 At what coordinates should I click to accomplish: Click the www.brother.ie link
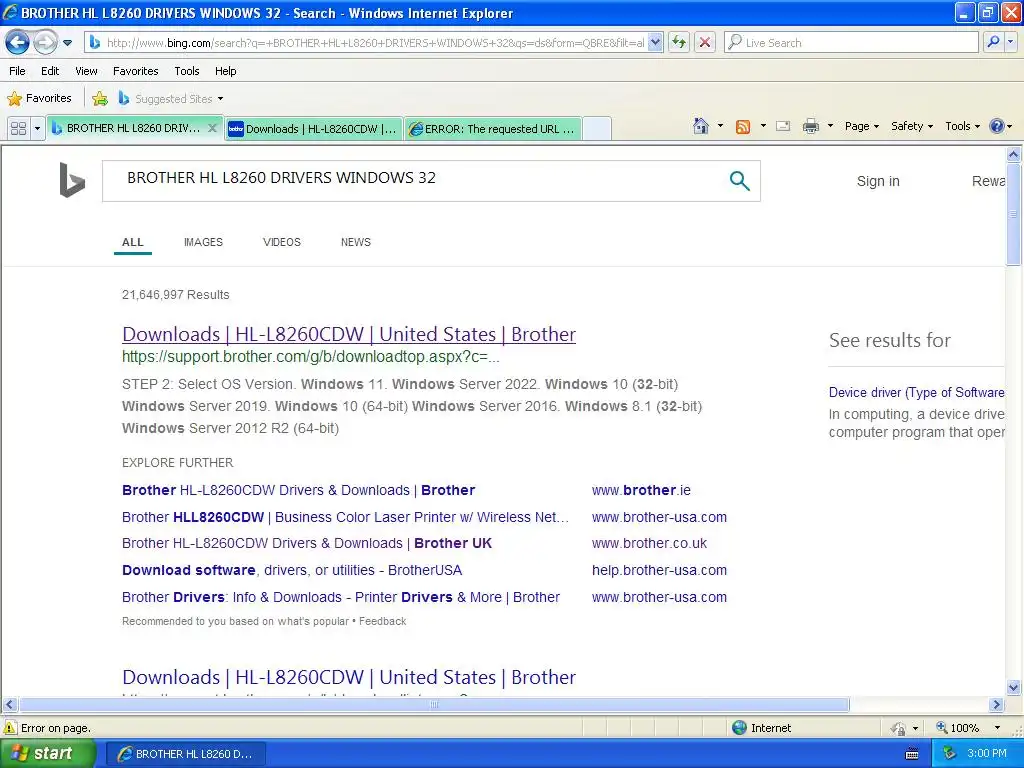(x=641, y=490)
